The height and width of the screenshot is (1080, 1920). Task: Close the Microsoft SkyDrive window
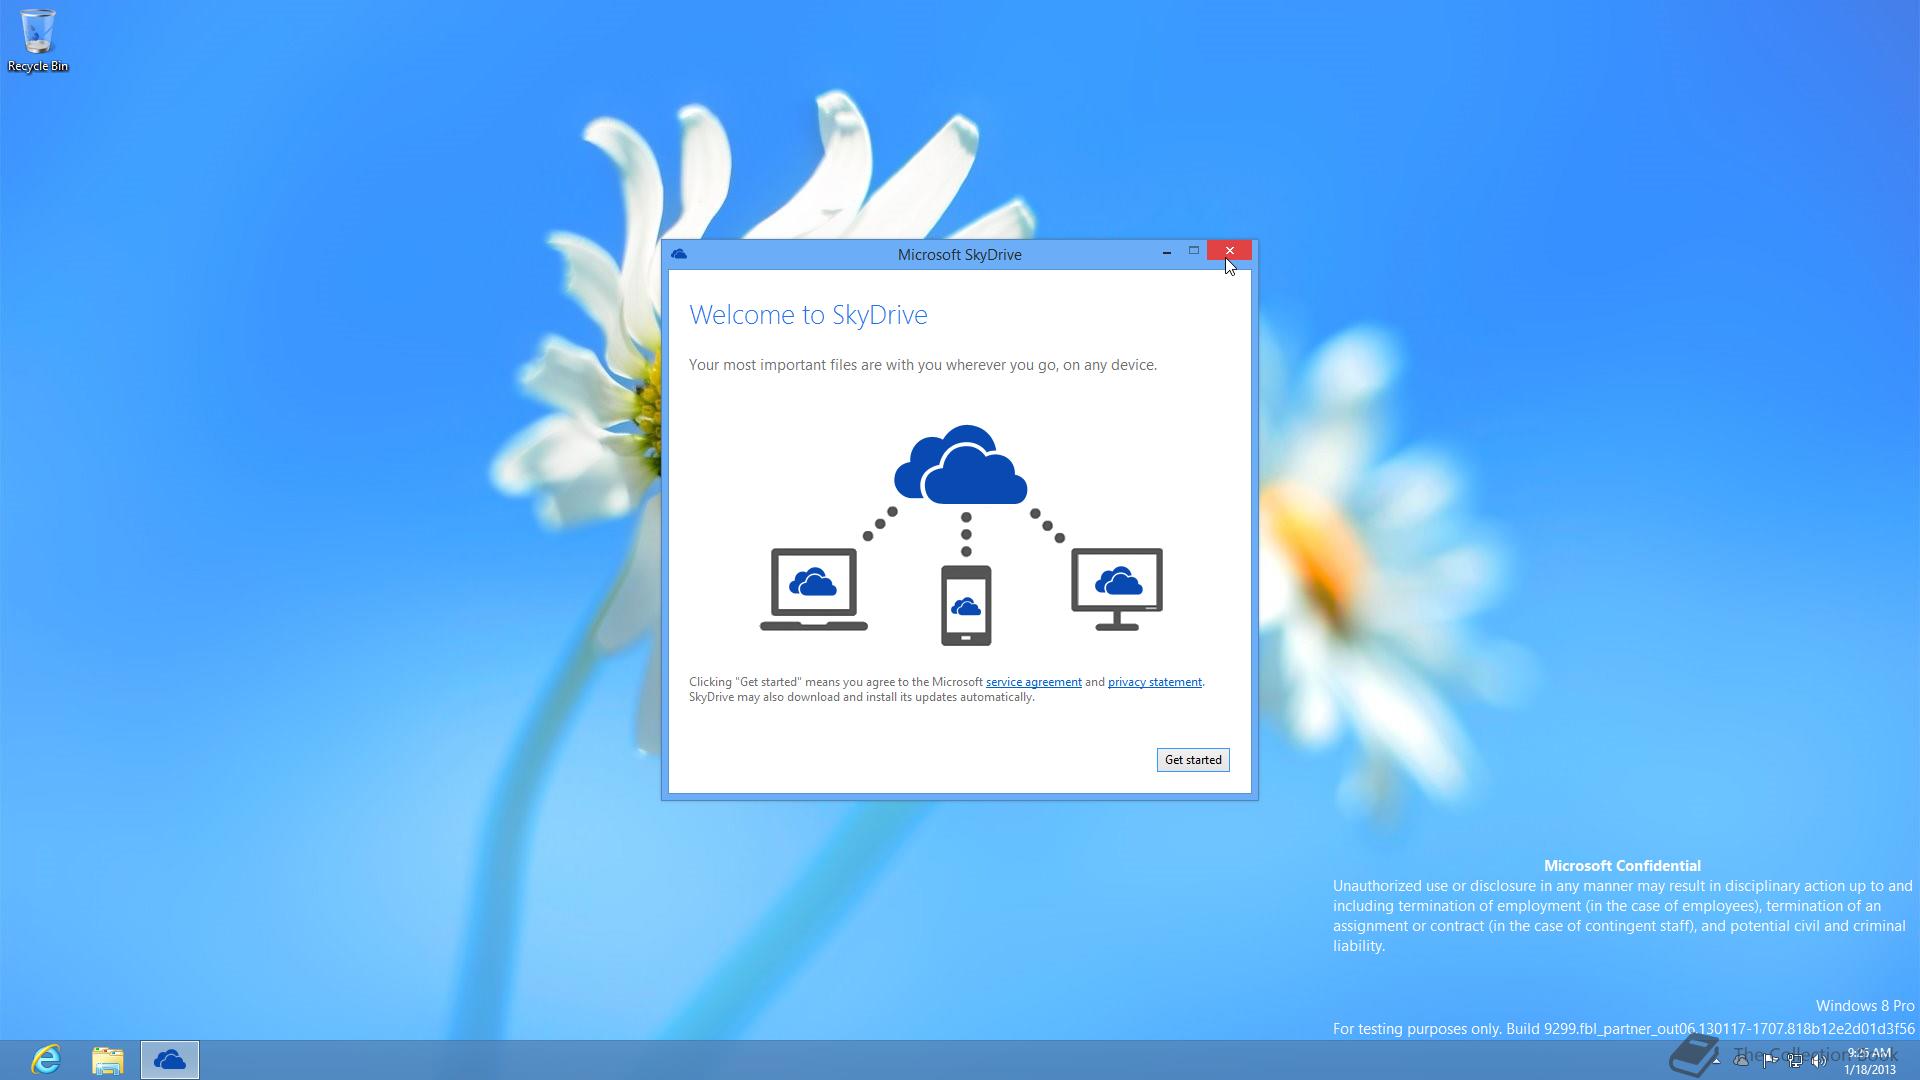tap(1229, 250)
